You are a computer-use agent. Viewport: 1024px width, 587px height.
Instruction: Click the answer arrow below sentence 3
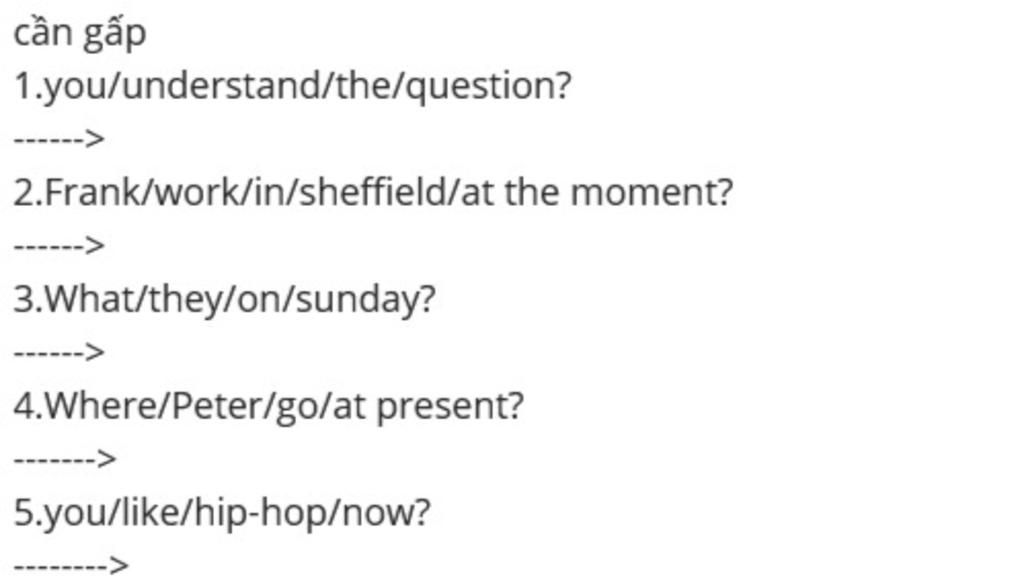pyautogui.click(x=59, y=352)
